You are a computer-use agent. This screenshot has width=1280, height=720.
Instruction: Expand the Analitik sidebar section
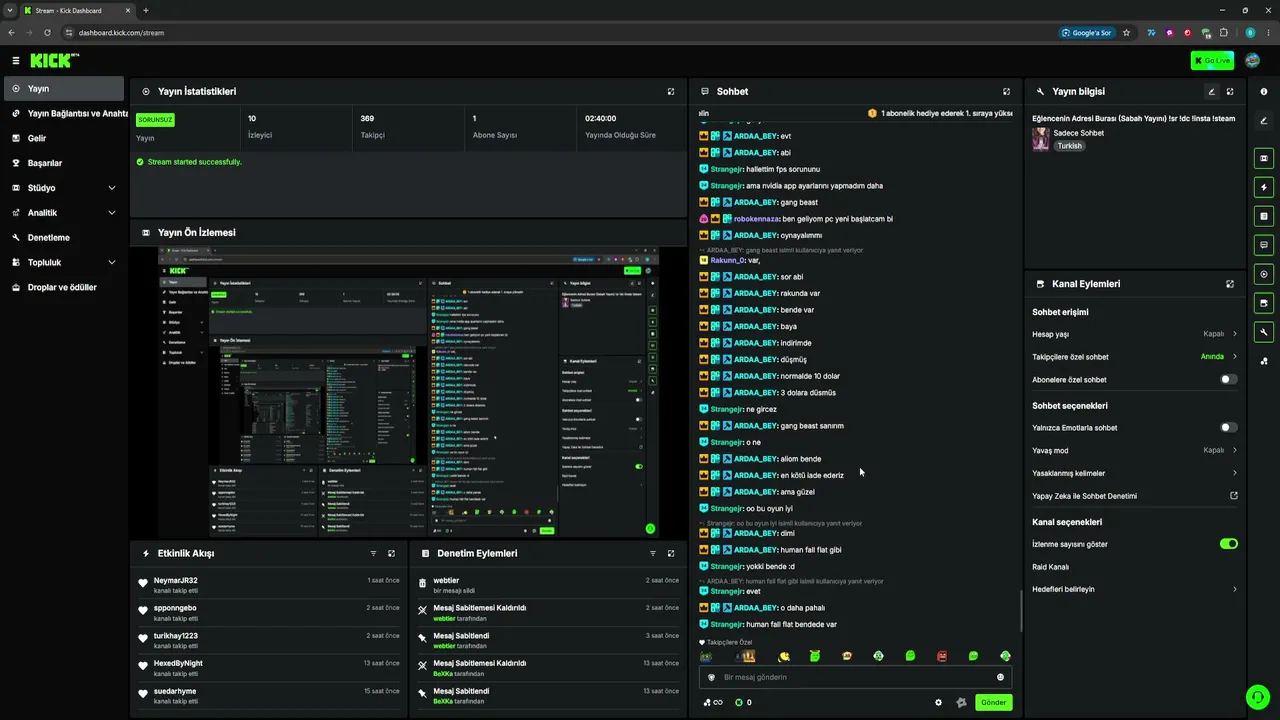click(x=65, y=213)
